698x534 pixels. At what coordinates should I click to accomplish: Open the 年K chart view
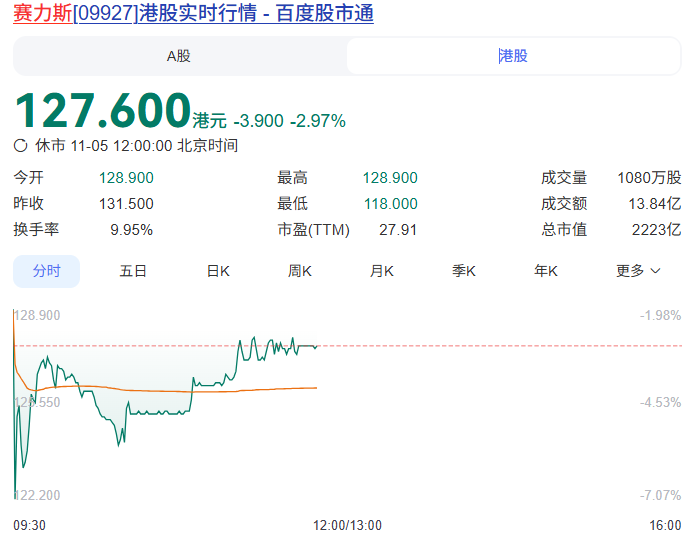545,271
